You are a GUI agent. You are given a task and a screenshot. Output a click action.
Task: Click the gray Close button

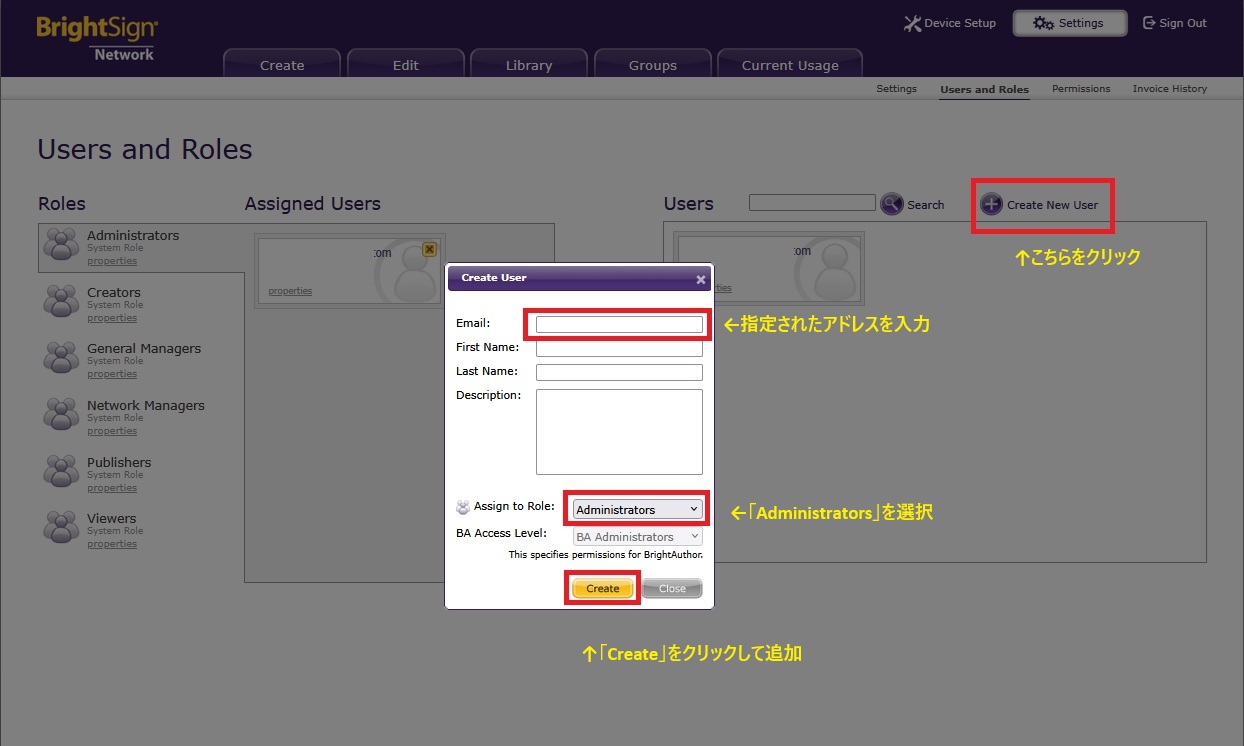pos(672,588)
